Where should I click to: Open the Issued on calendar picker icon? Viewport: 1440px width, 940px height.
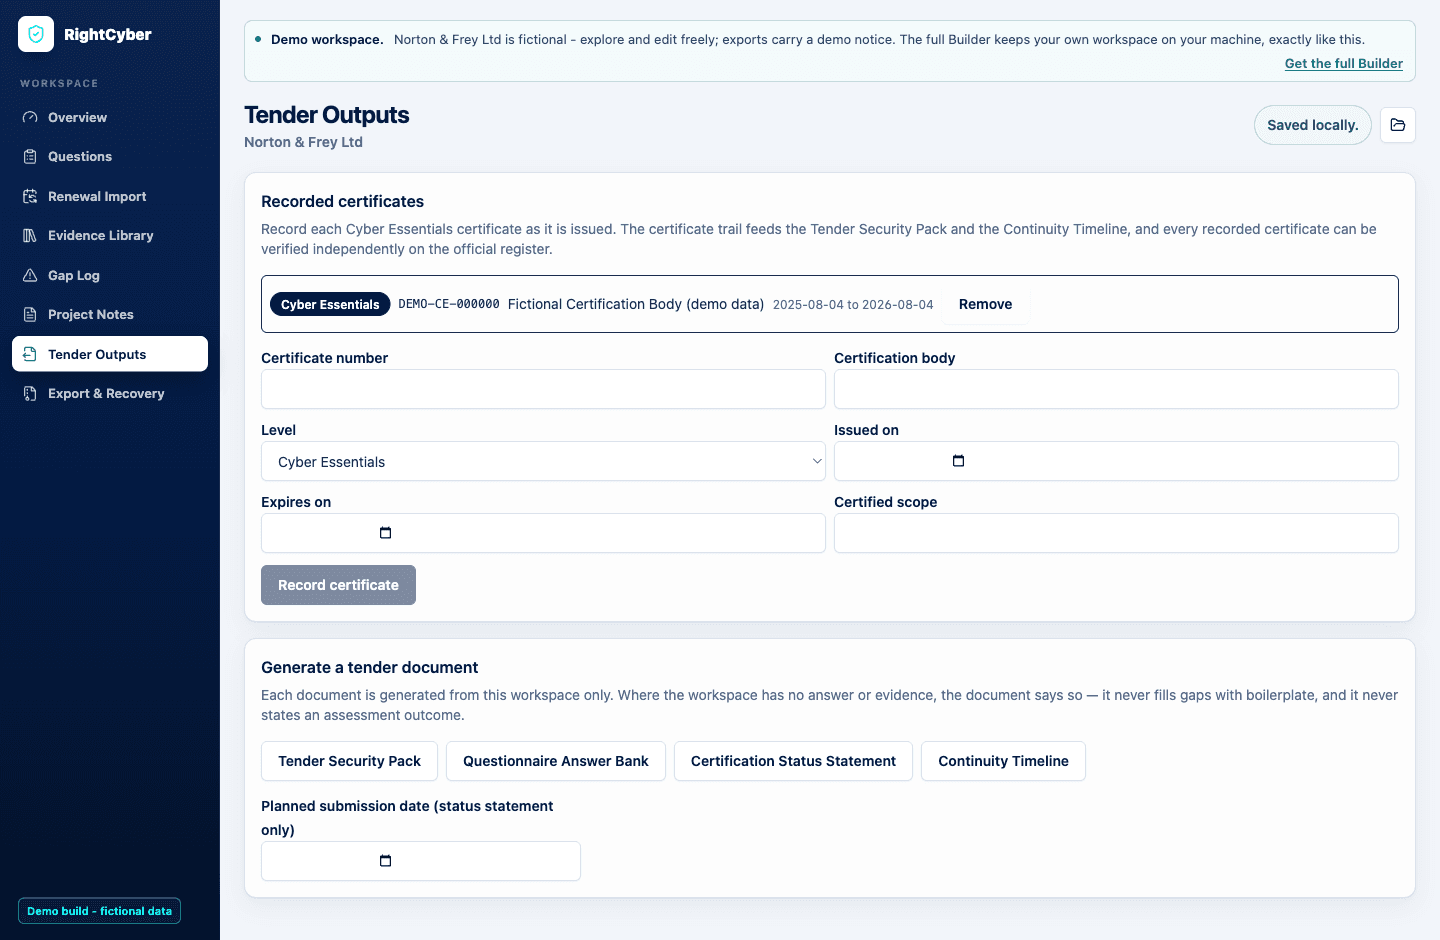[958, 461]
